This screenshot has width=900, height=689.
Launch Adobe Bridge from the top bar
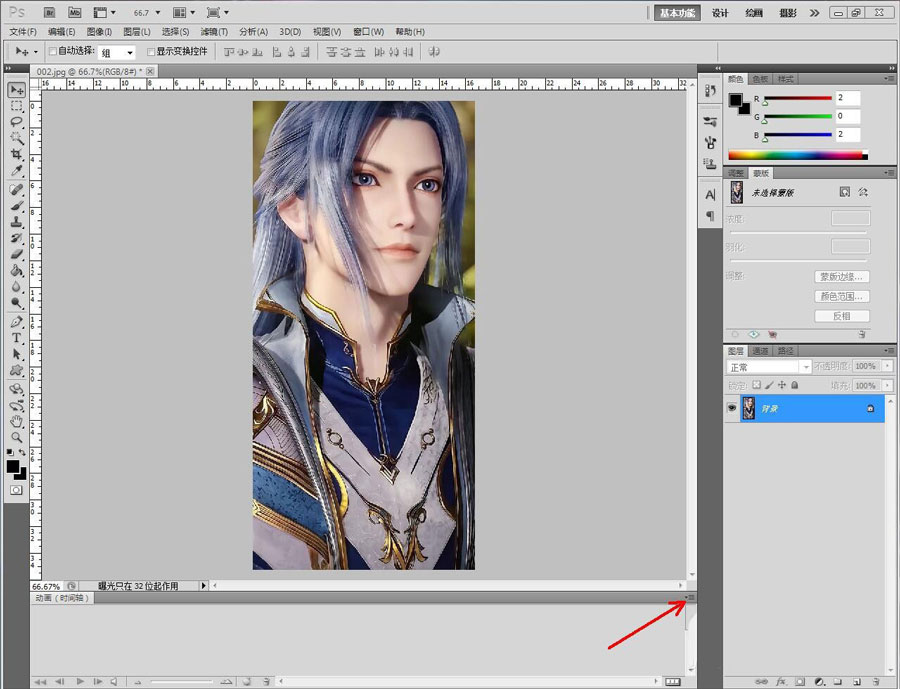[x=50, y=13]
